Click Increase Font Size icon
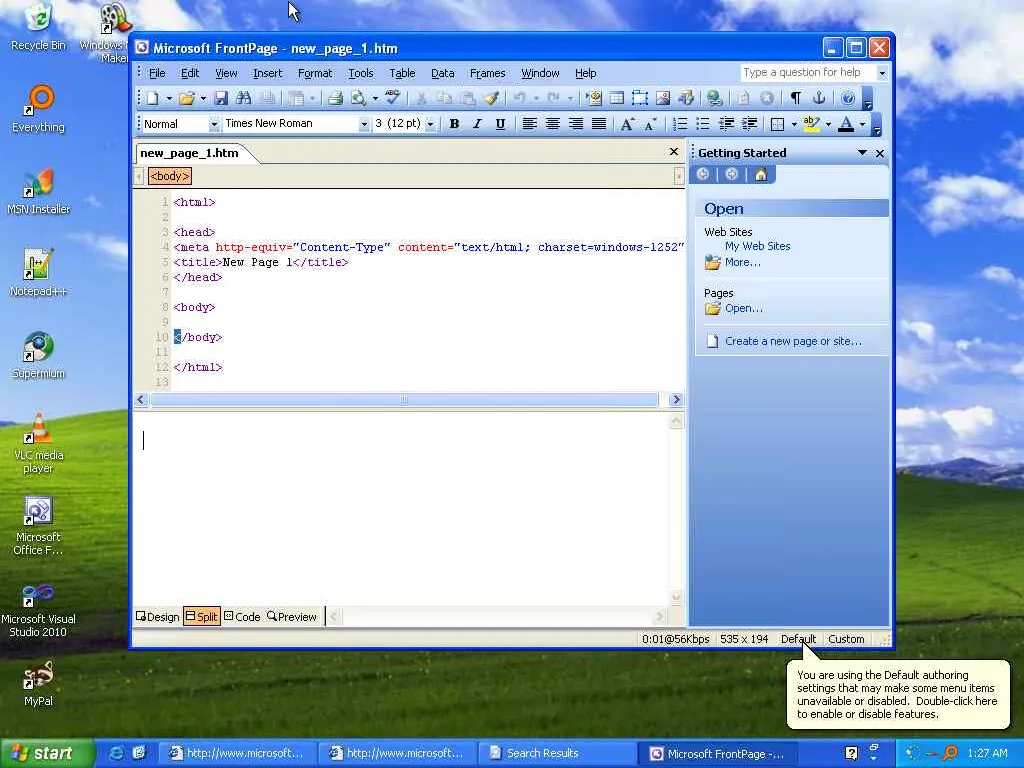 pyautogui.click(x=627, y=123)
